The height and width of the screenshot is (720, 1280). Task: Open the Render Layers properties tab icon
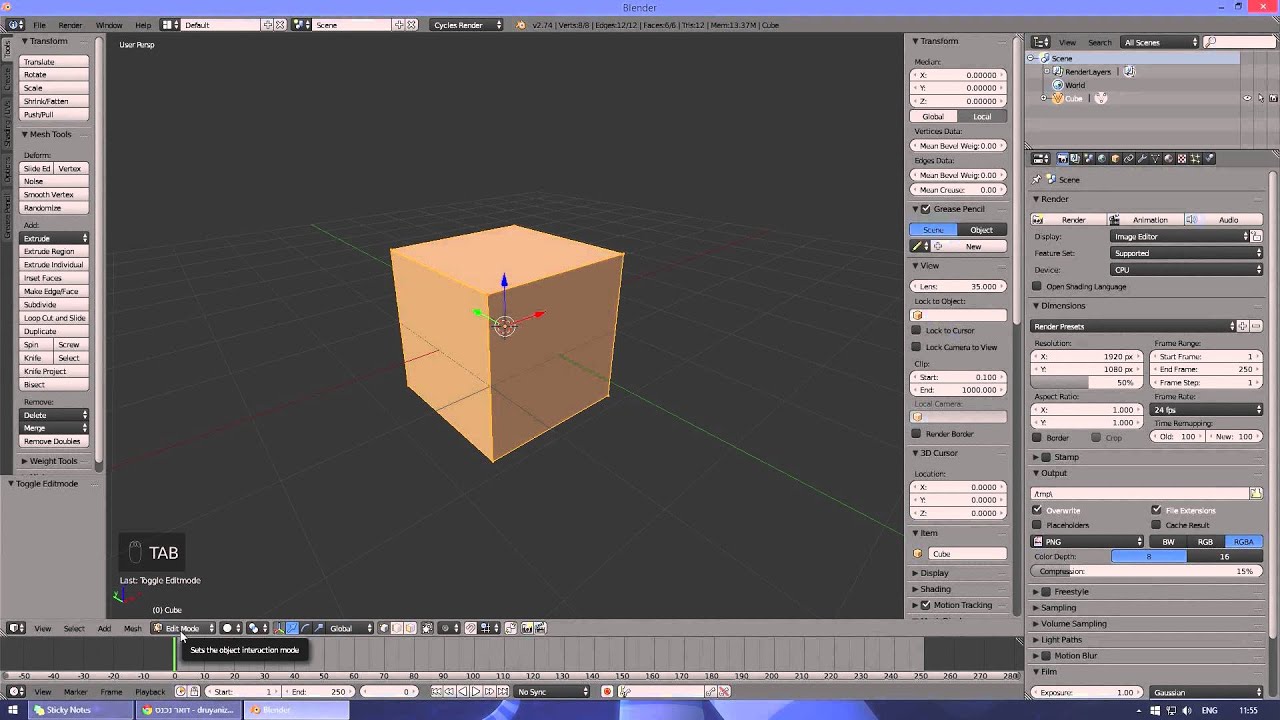point(1075,158)
